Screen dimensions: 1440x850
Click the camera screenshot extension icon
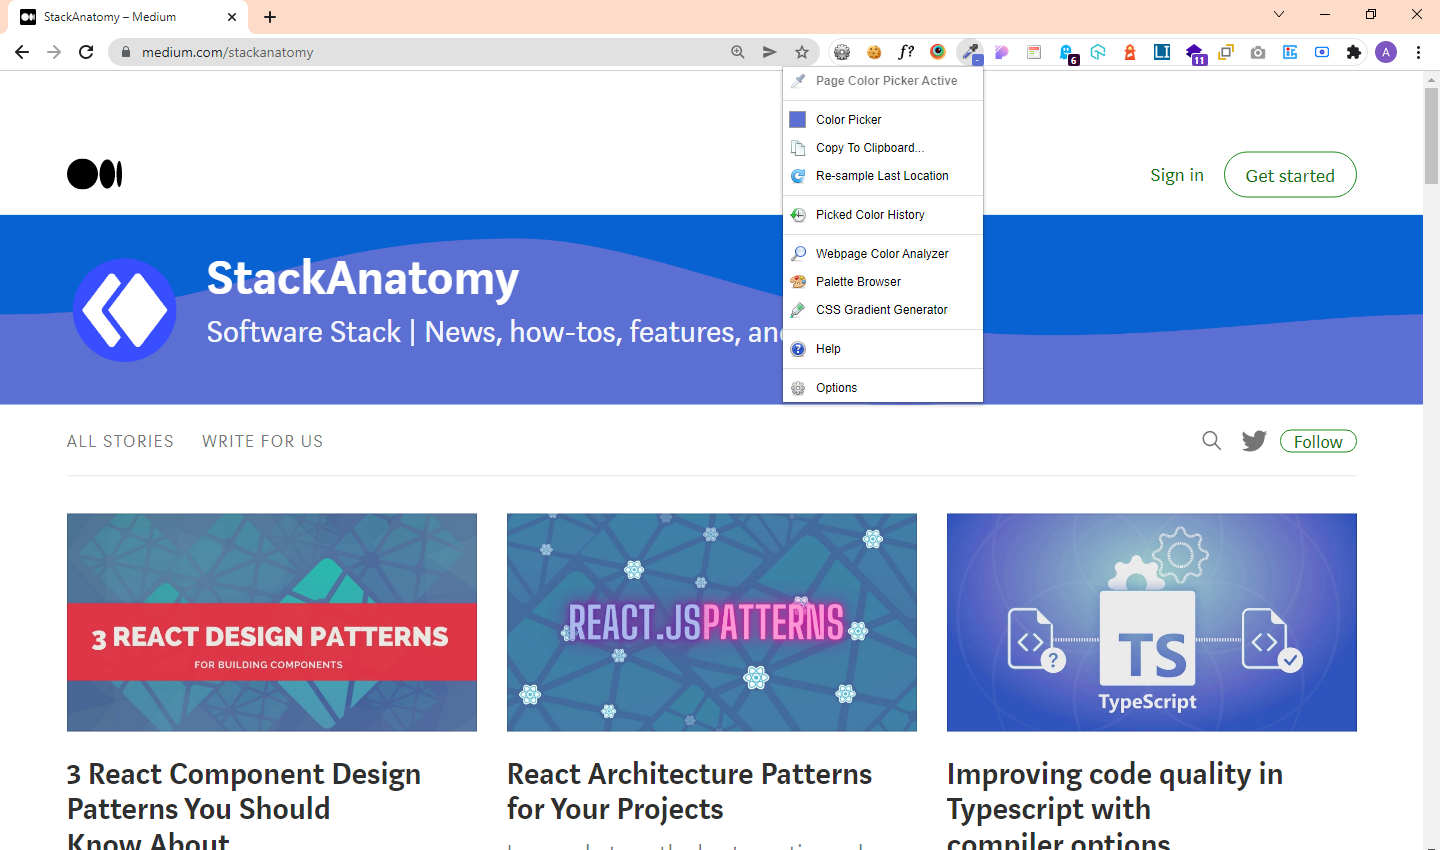(1258, 52)
